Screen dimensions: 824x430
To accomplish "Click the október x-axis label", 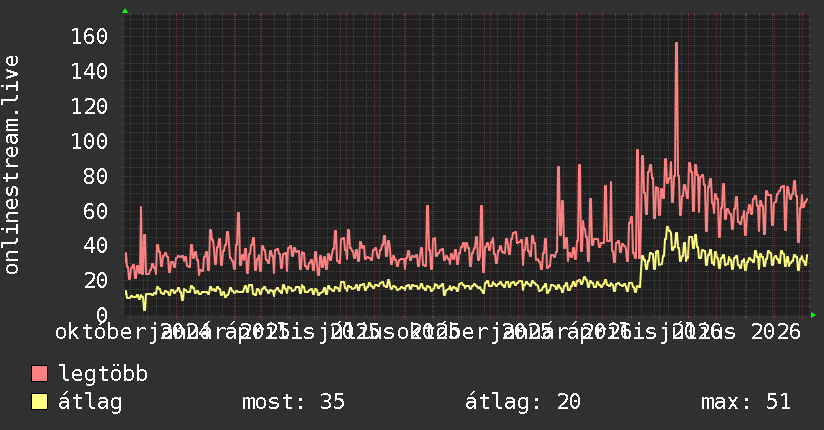I will [x=101, y=332].
